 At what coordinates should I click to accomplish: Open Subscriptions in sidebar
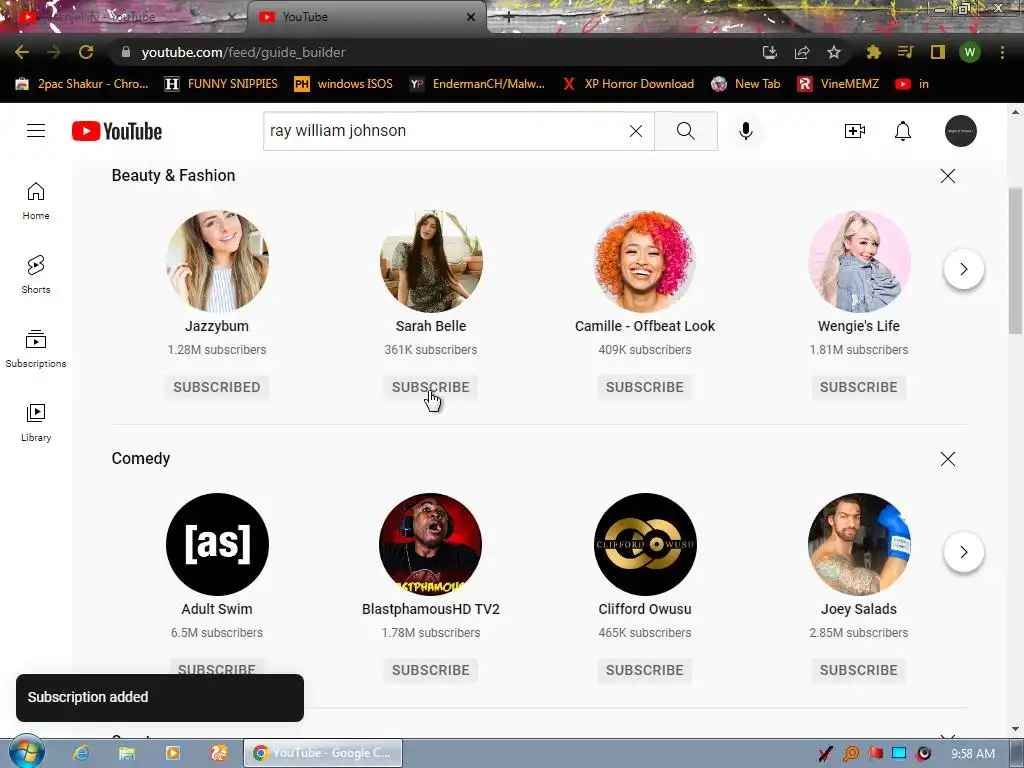click(x=36, y=349)
